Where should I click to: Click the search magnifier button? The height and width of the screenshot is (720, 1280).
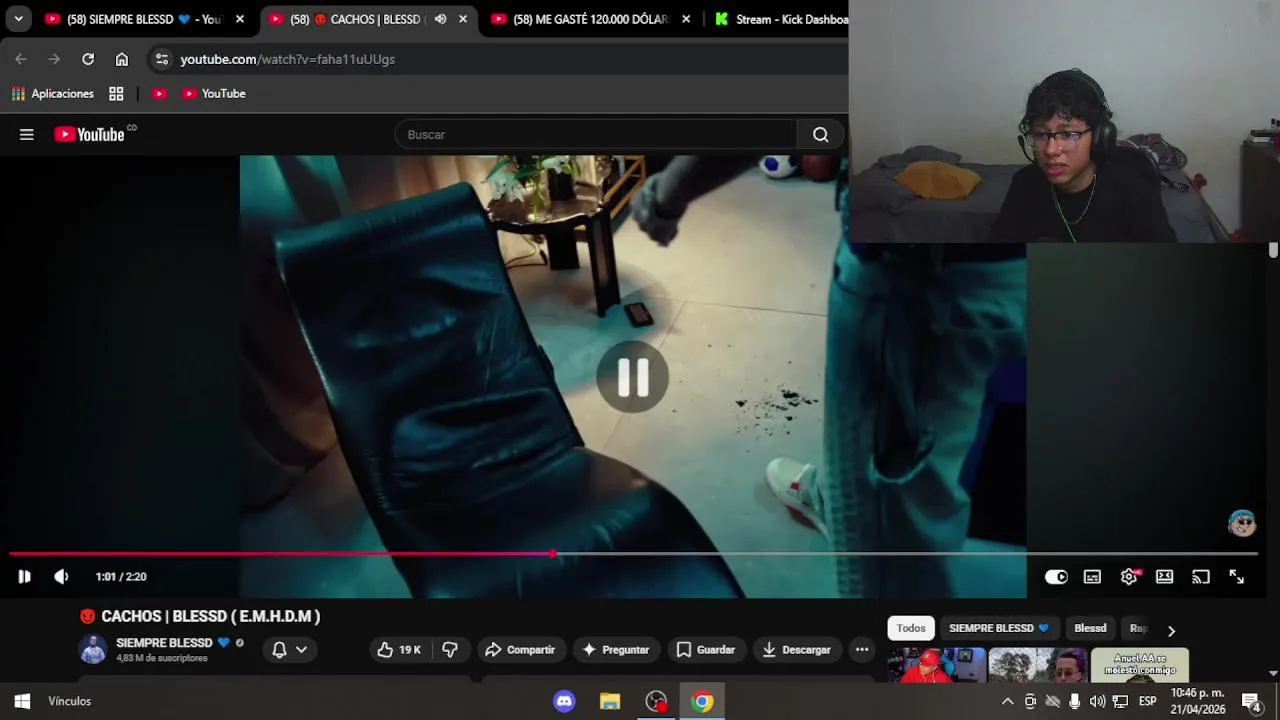(x=821, y=134)
